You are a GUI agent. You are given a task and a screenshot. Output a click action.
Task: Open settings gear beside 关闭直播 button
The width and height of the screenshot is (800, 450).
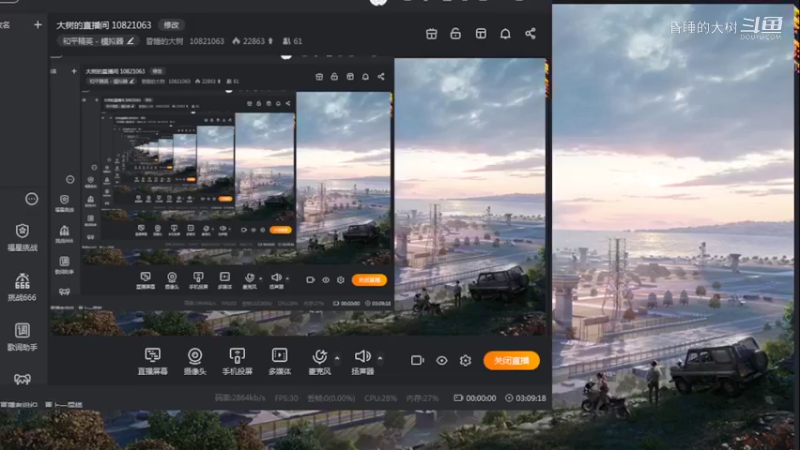click(x=465, y=360)
